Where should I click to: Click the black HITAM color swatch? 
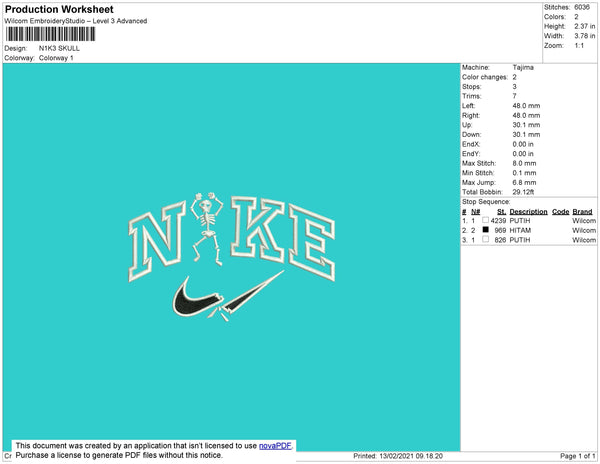pyautogui.click(x=486, y=230)
